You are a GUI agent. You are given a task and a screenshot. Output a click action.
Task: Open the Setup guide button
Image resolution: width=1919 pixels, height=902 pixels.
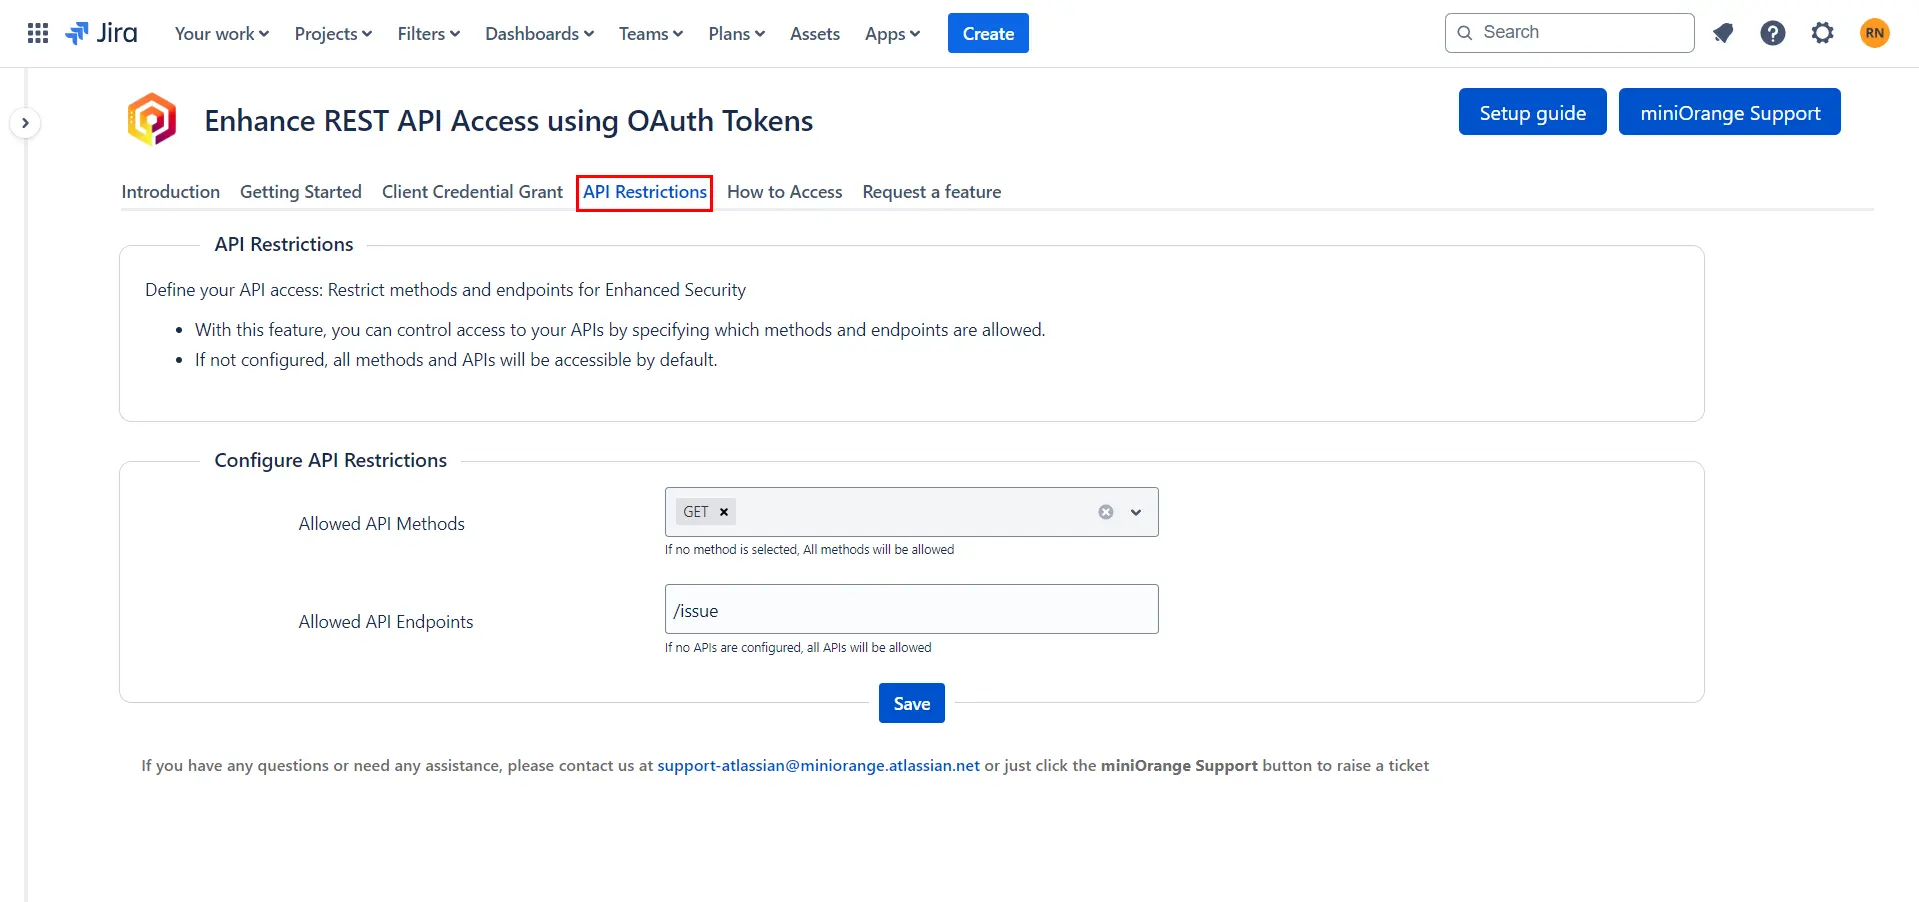pos(1533,112)
